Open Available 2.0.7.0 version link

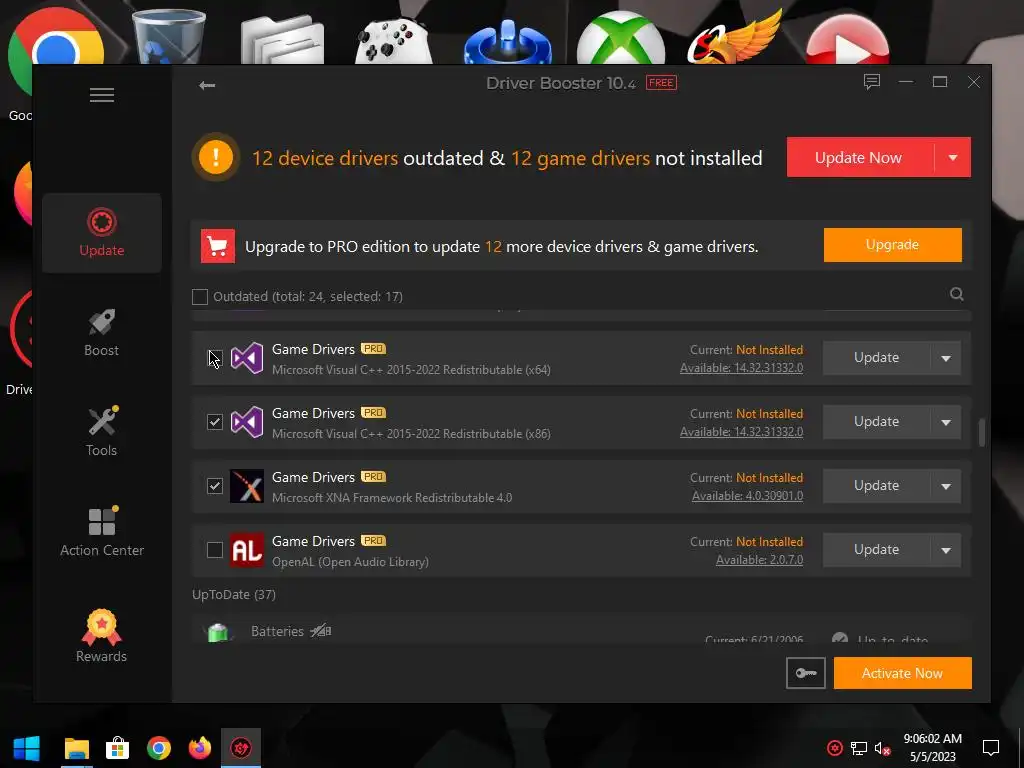(x=760, y=560)
